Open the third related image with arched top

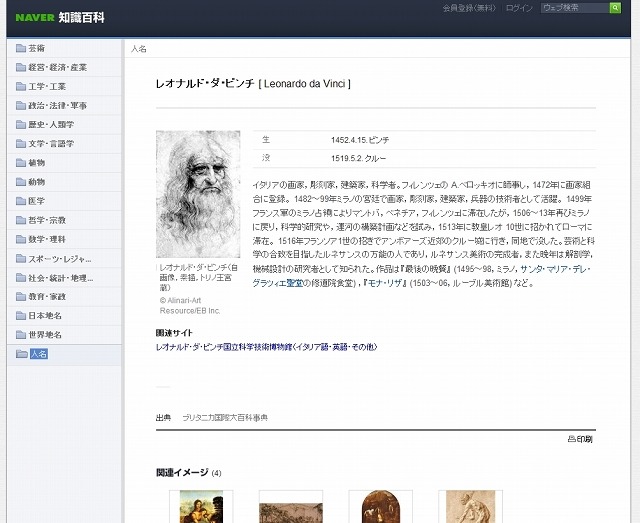(381, 507)
